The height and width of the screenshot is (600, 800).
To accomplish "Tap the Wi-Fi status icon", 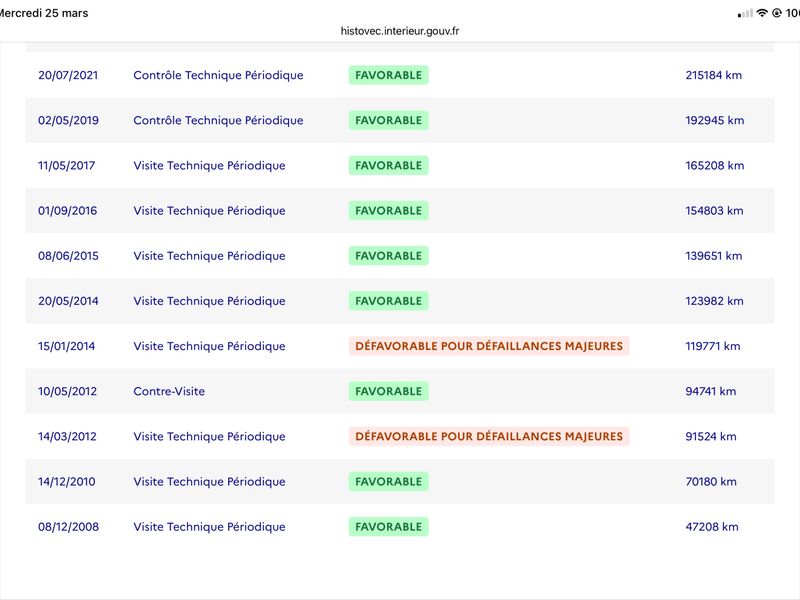I will pos(762,13).
